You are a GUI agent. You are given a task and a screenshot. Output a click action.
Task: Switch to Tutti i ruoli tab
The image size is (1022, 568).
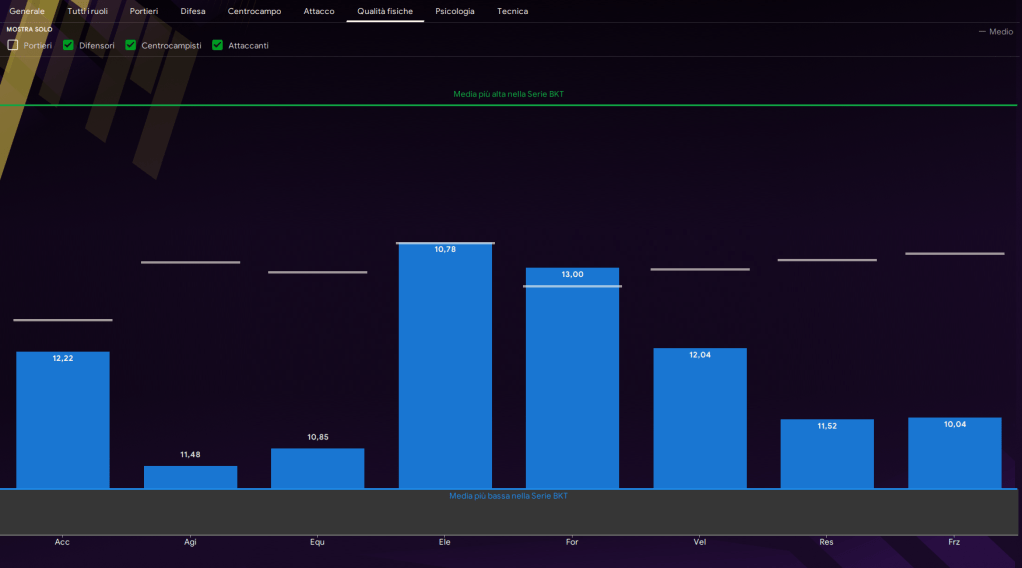[87, 11]
